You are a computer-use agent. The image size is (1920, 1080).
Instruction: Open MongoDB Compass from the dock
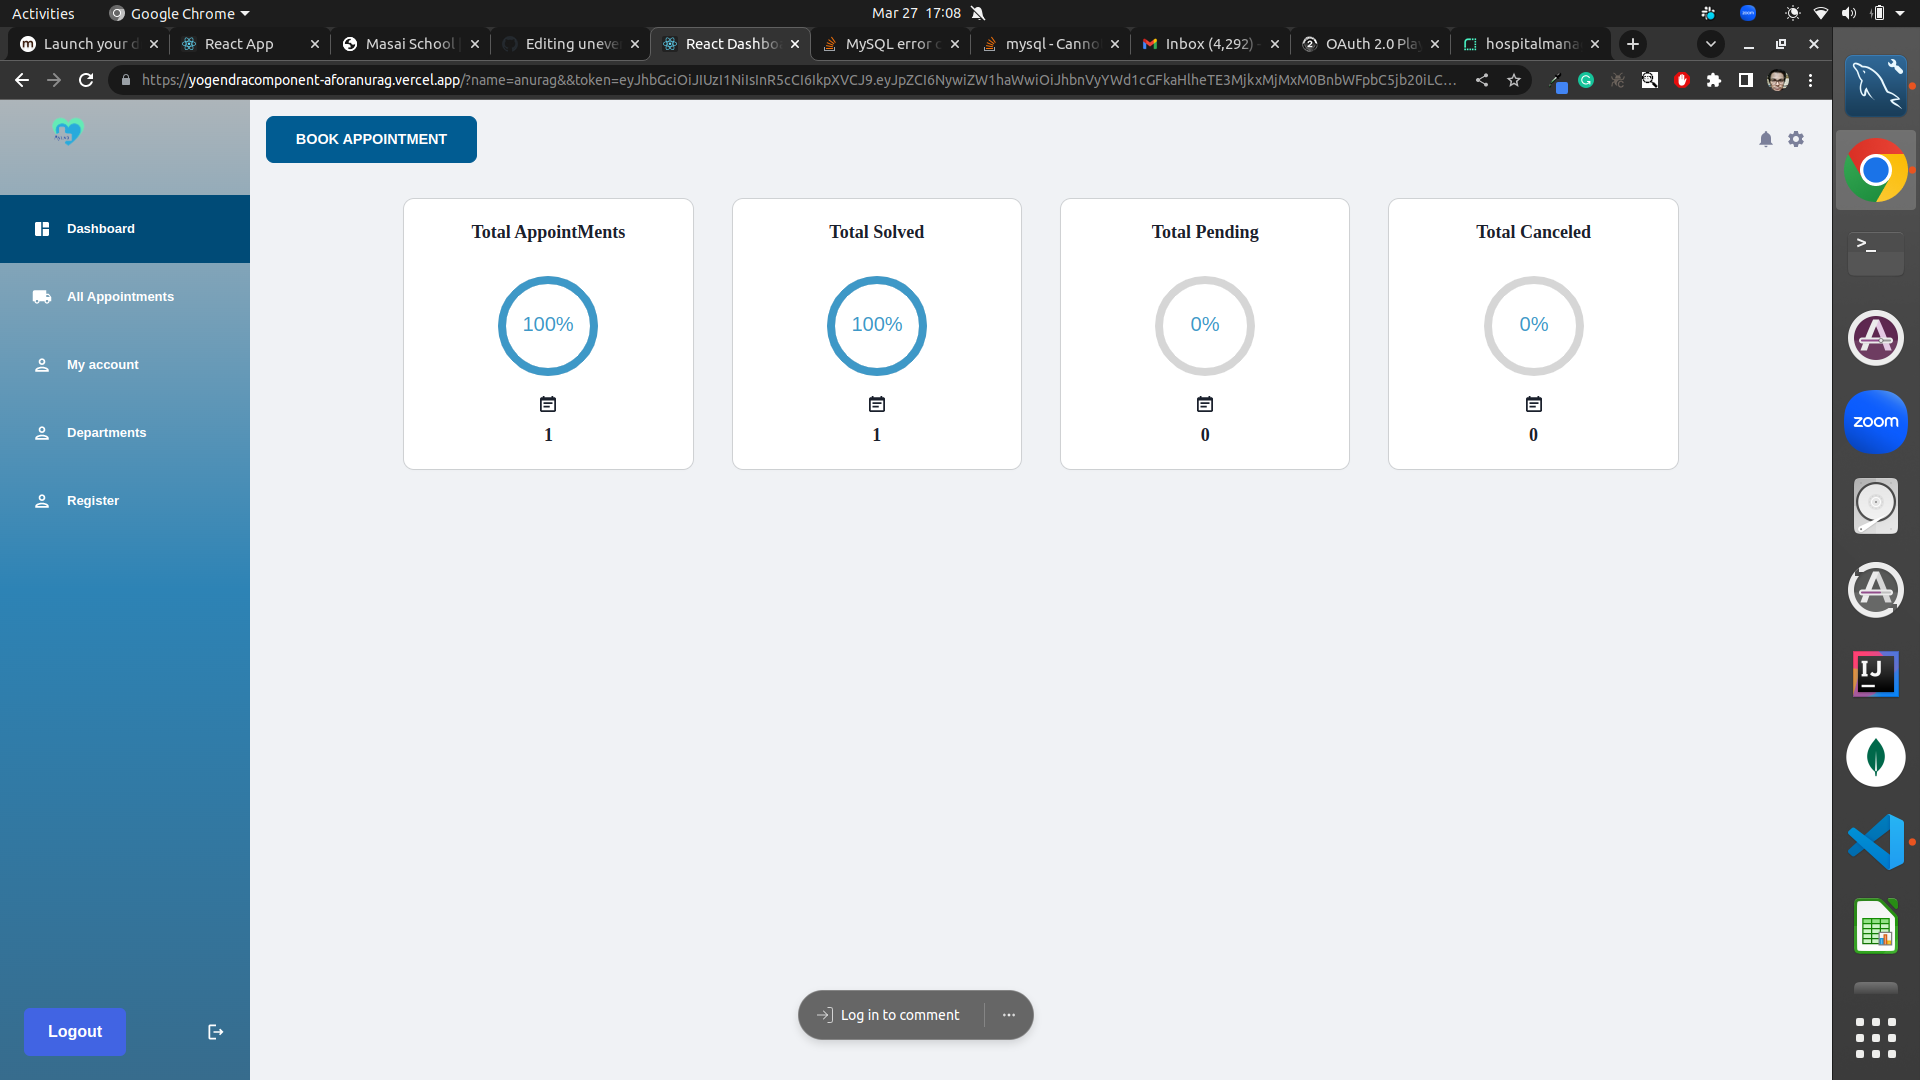pyautogui.click(x=1875, y=757)
